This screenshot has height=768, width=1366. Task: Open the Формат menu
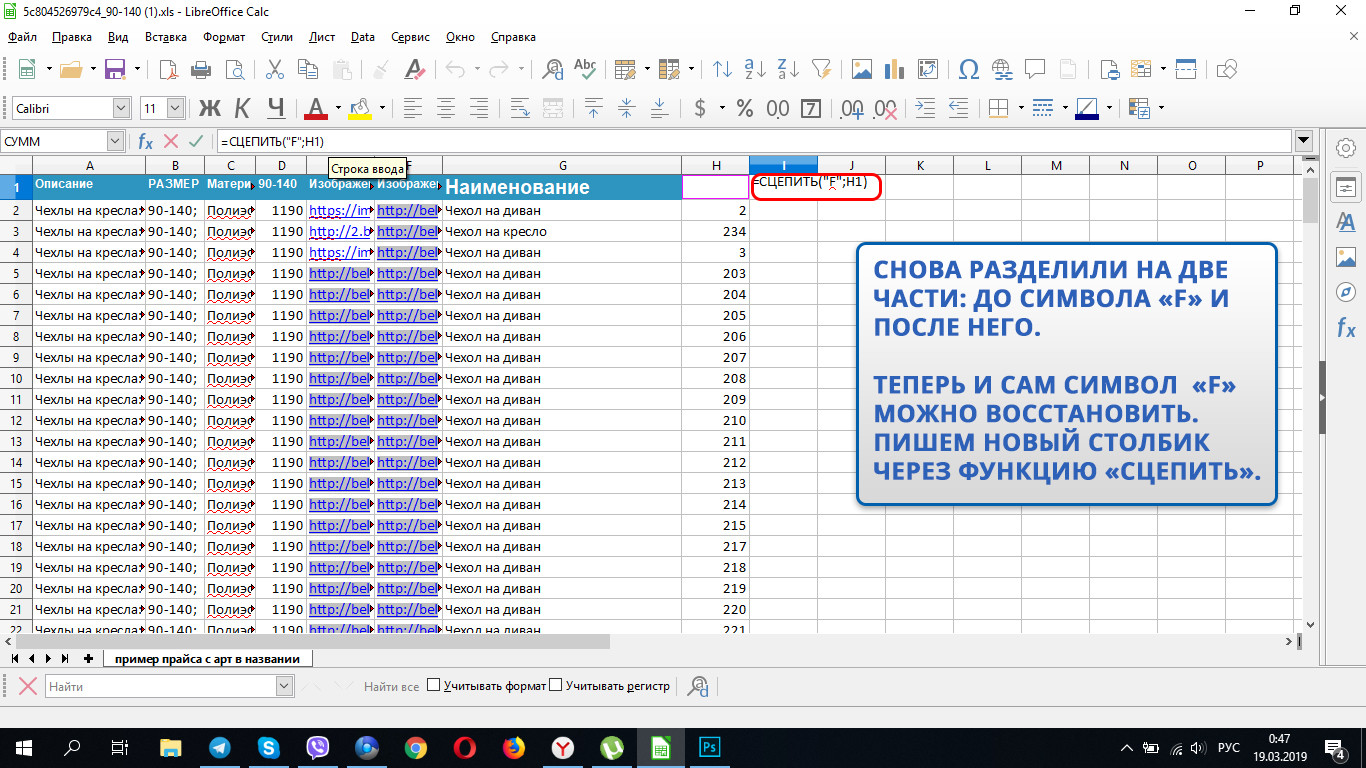[x=224, y=37]
